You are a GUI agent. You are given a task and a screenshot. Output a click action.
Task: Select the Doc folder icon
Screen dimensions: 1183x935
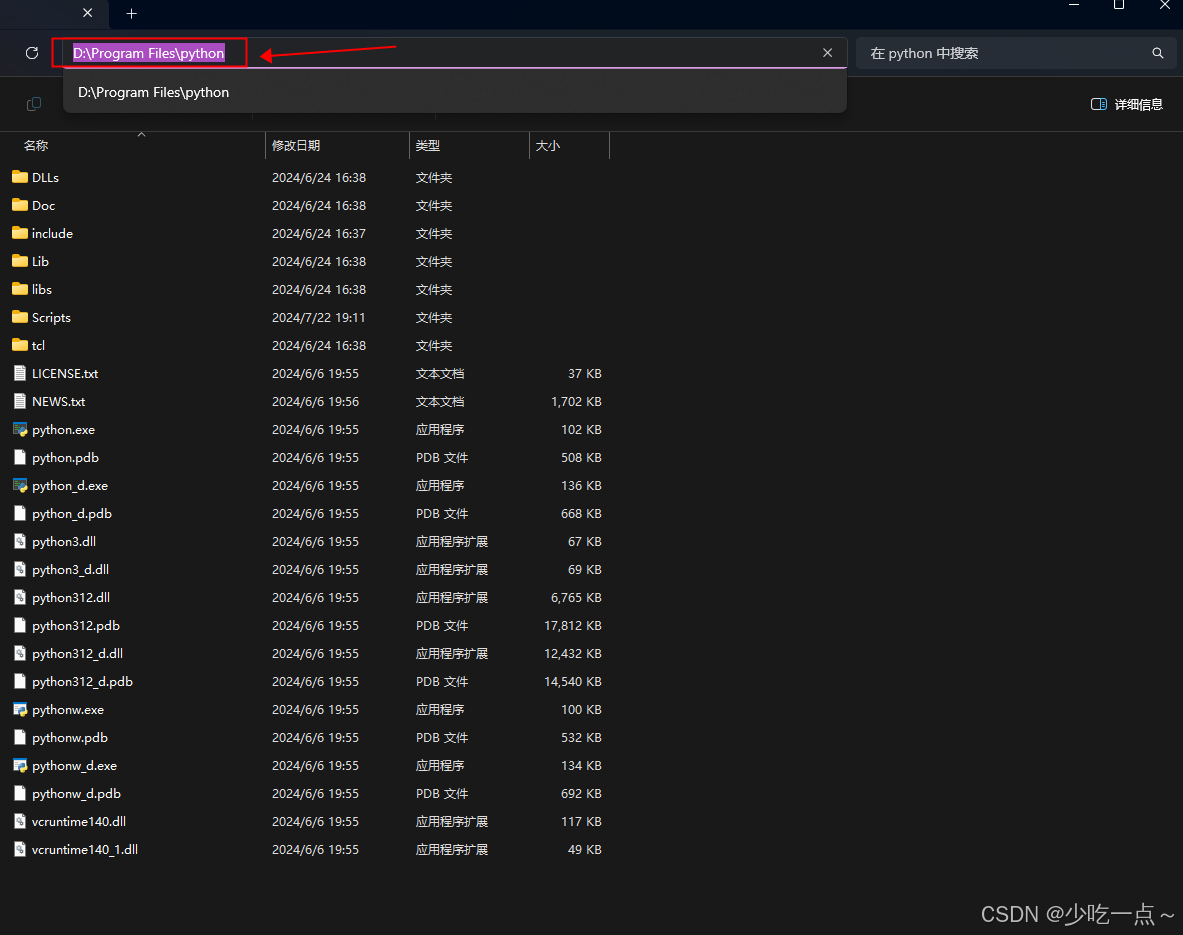pos(20,205)
